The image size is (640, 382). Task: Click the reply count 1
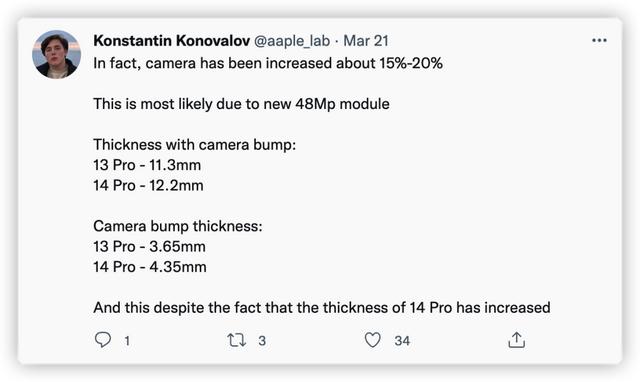[x=127, y=341]
